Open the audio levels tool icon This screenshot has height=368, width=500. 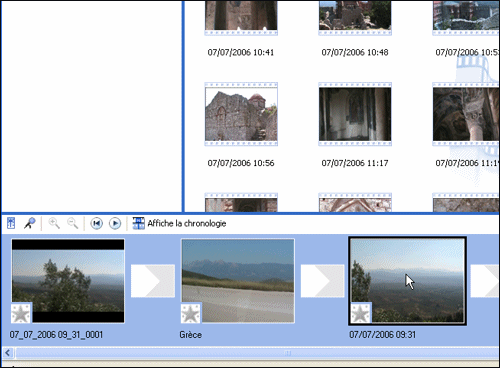[x=11, y=223]
